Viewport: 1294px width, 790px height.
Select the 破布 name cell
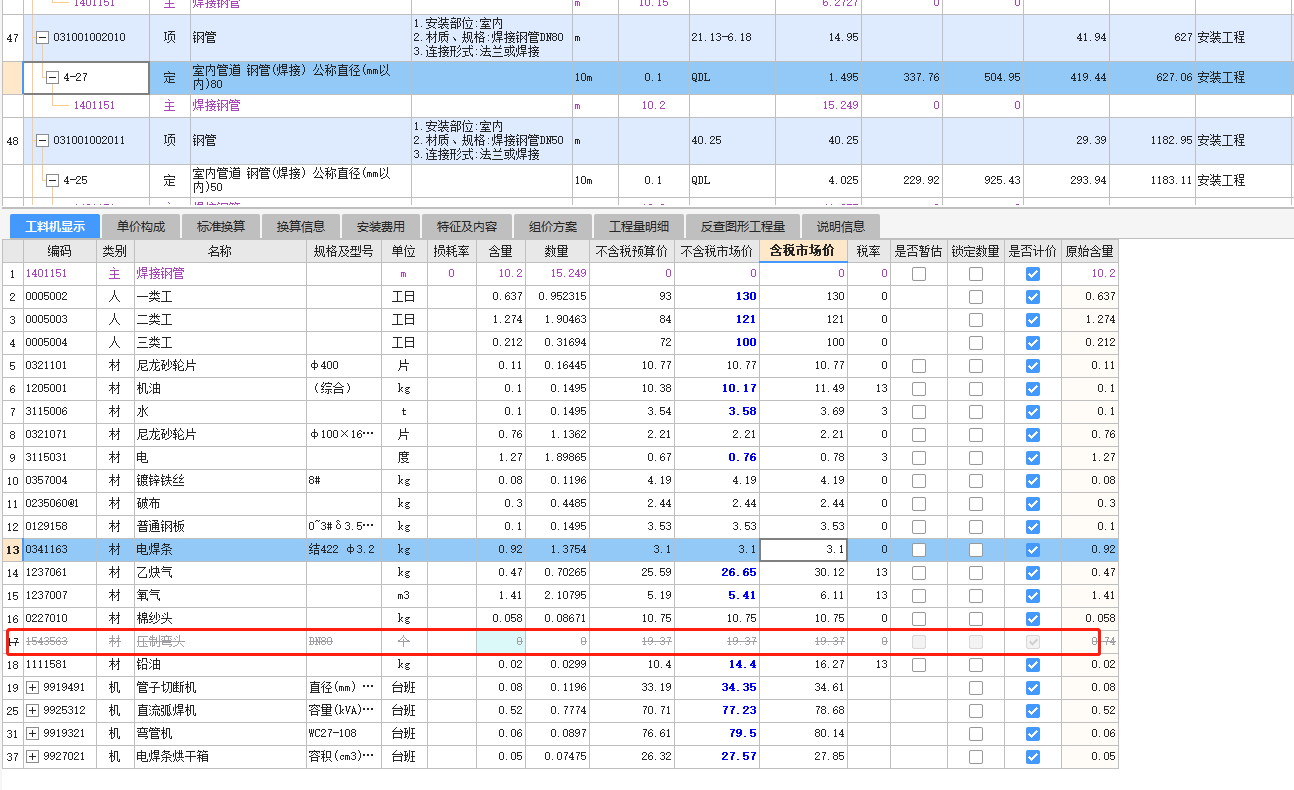220,503
